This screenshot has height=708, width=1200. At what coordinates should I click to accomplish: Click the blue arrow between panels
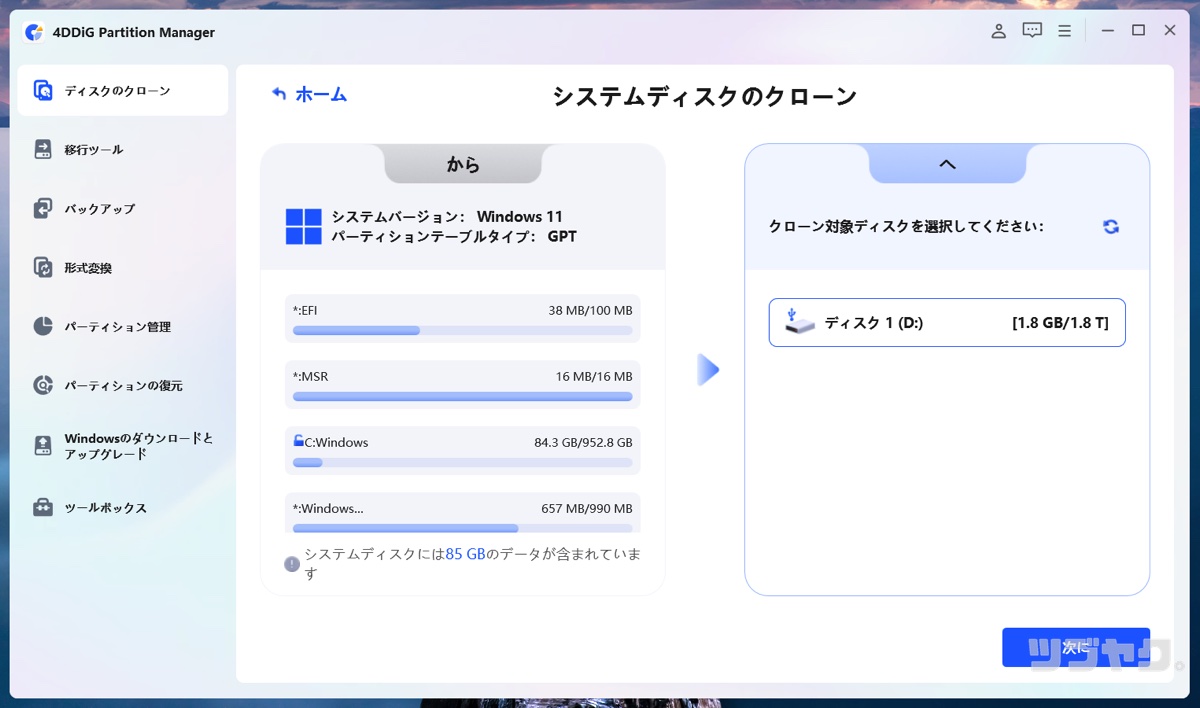click(708, 370)
